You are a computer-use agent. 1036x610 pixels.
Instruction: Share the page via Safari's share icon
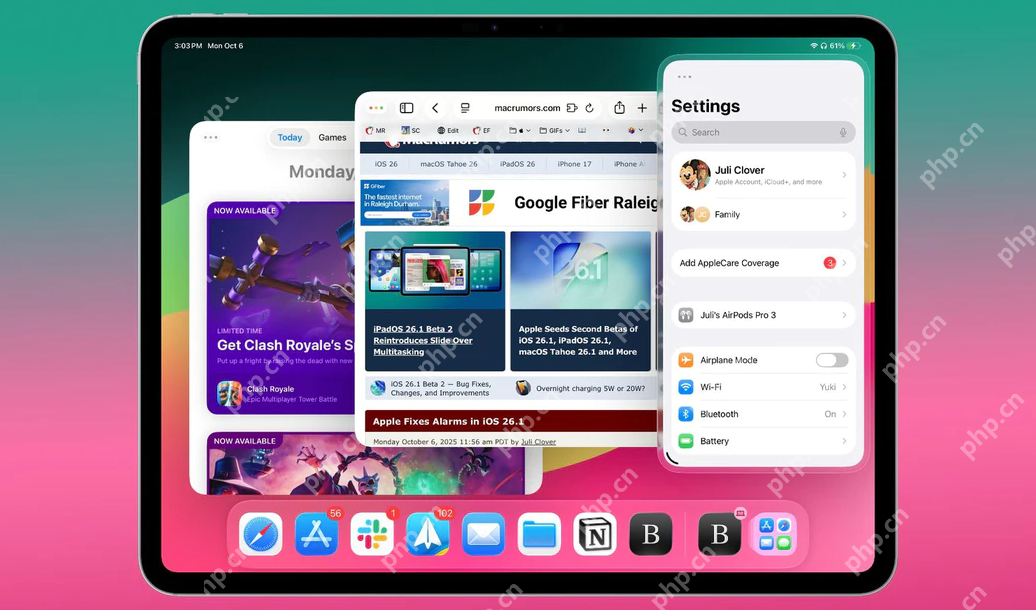(620, 107)
